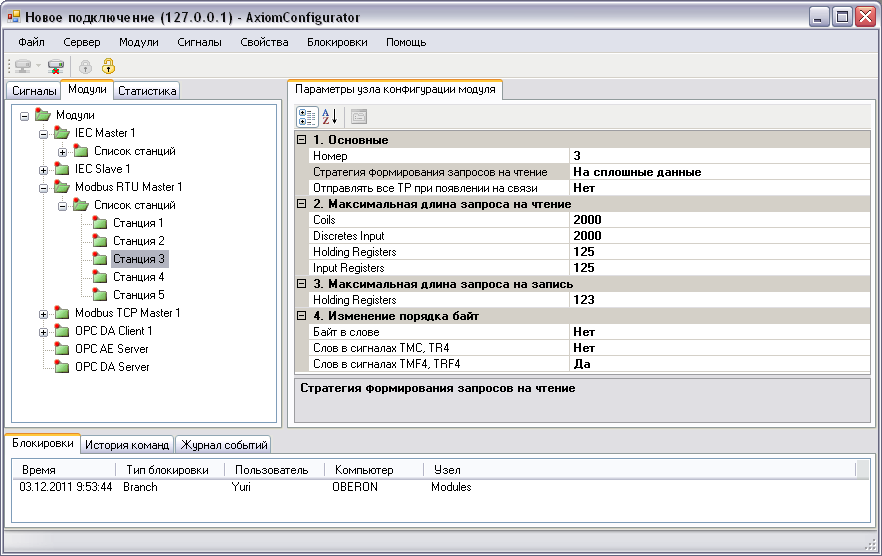Click the grey lock padlock toolbar icon
Image resolution: width=882 pixels, height=556 pixels.
tap(85, 67)
